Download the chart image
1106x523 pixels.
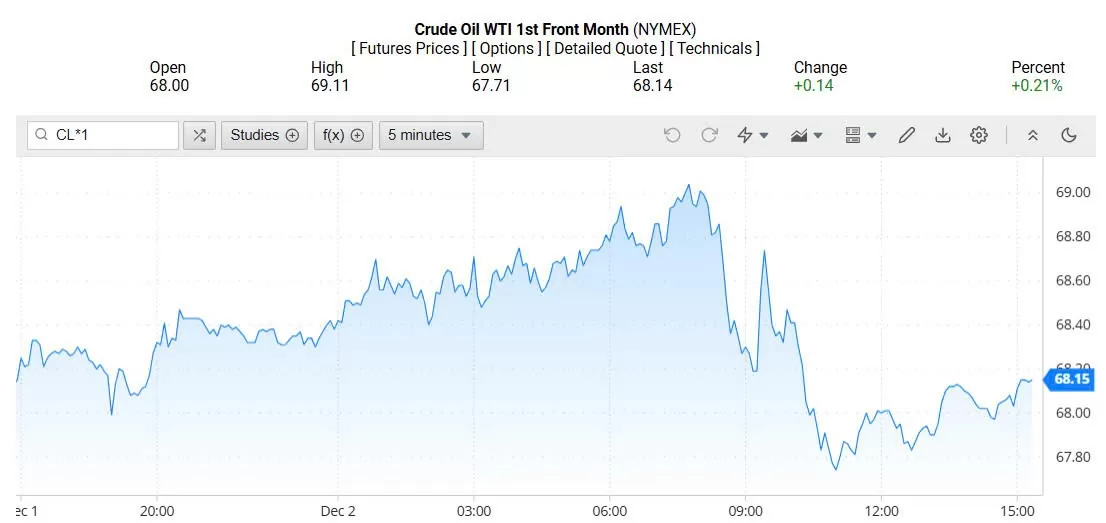[942, 135]
